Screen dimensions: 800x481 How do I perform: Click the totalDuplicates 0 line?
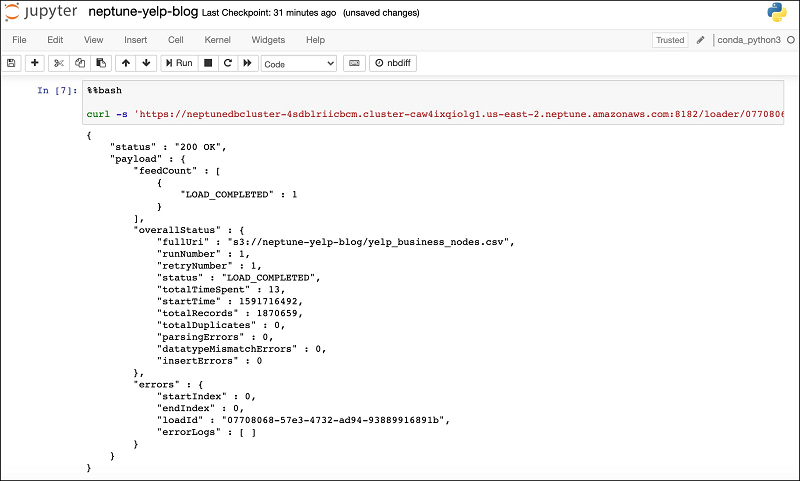(221, 325)
